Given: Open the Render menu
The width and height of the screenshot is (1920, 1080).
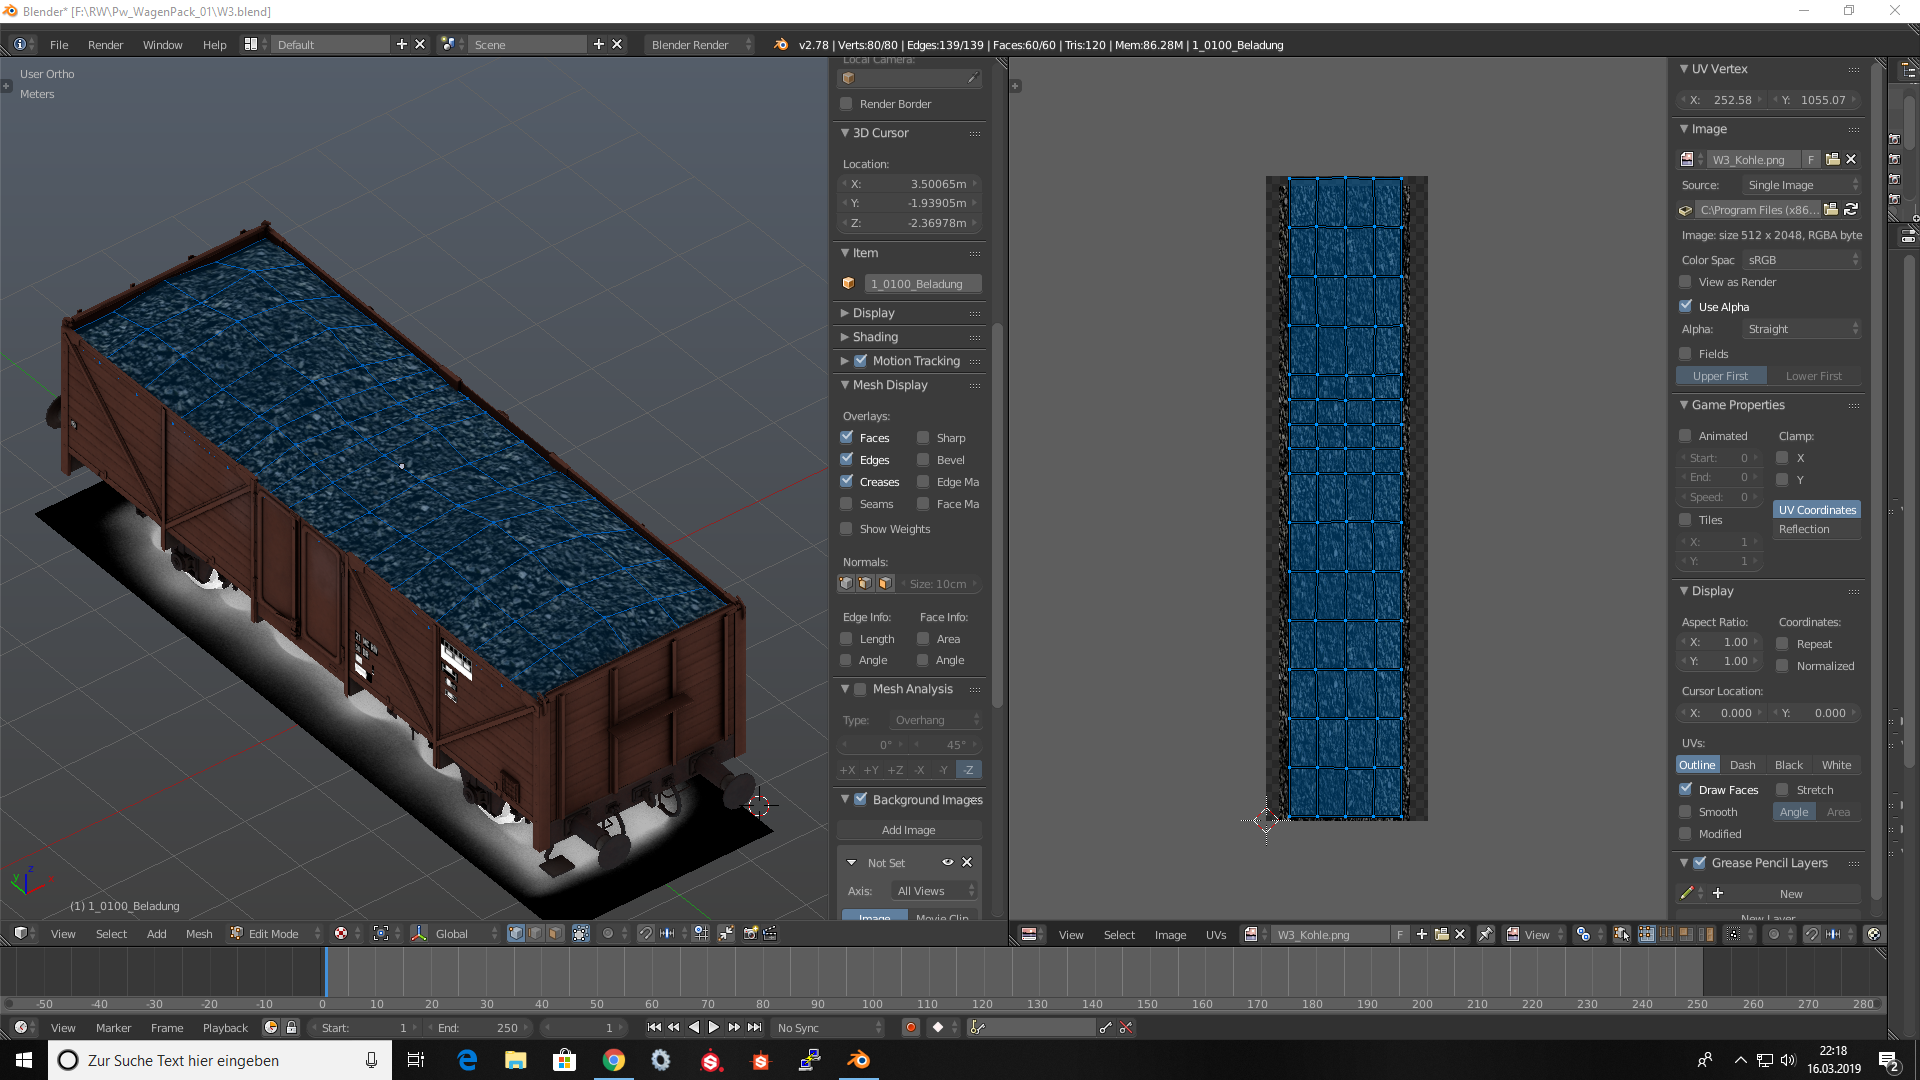Looking at the screenshot, I should 105,45.
